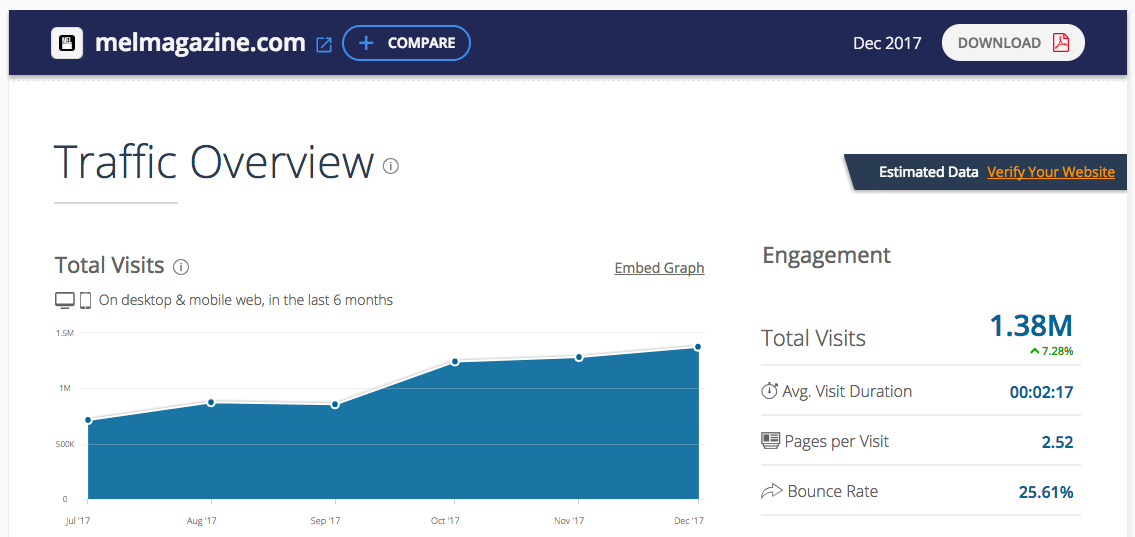
Task: Click the Estimated Data label
Action: point(928,172)
